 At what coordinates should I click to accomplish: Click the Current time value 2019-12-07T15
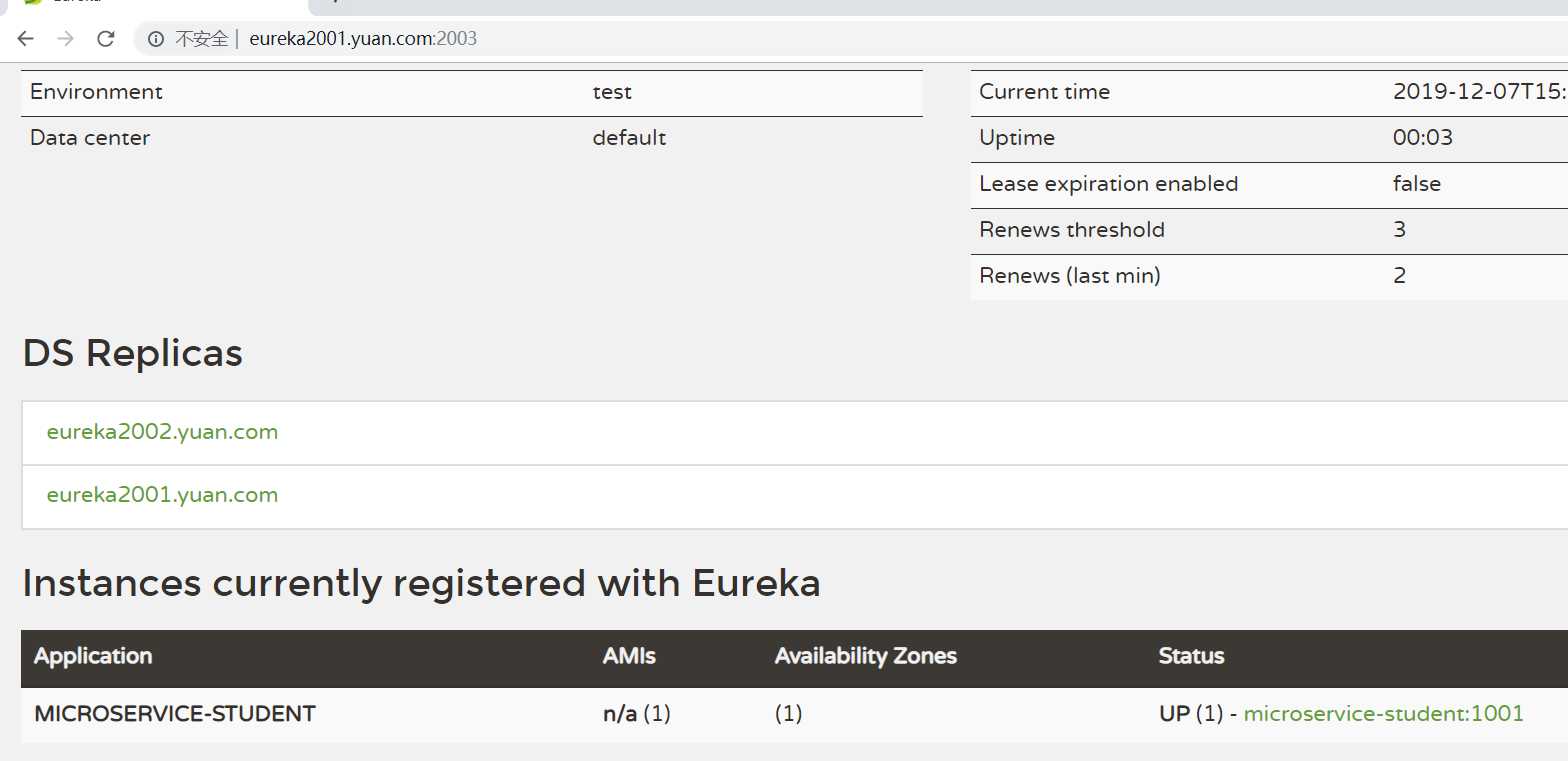click(1479, 92)
